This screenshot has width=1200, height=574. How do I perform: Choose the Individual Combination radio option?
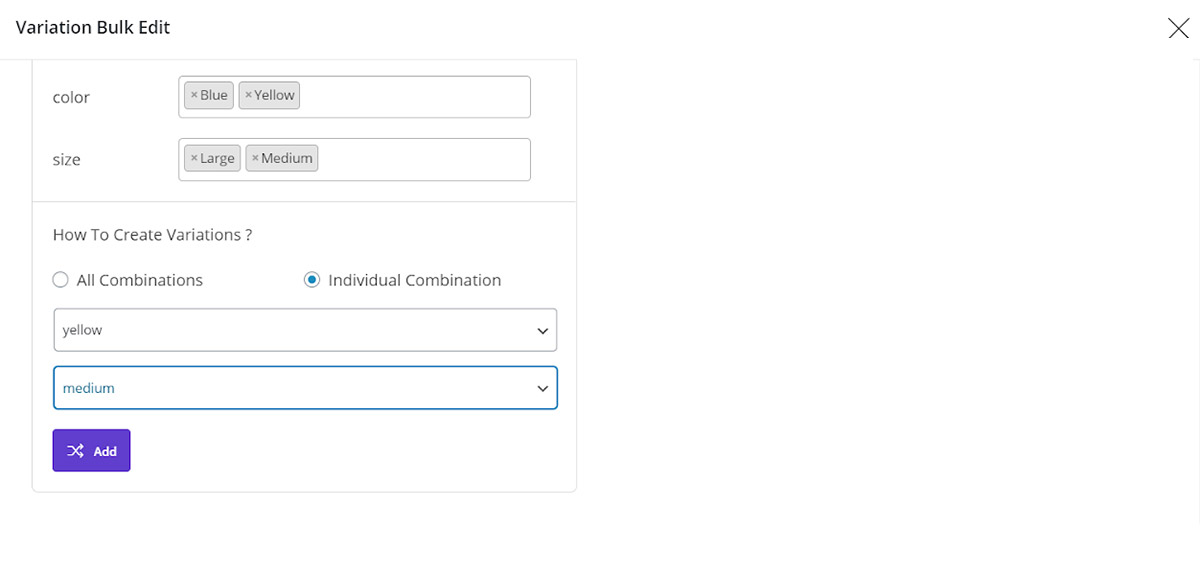(x=312, y=280)
